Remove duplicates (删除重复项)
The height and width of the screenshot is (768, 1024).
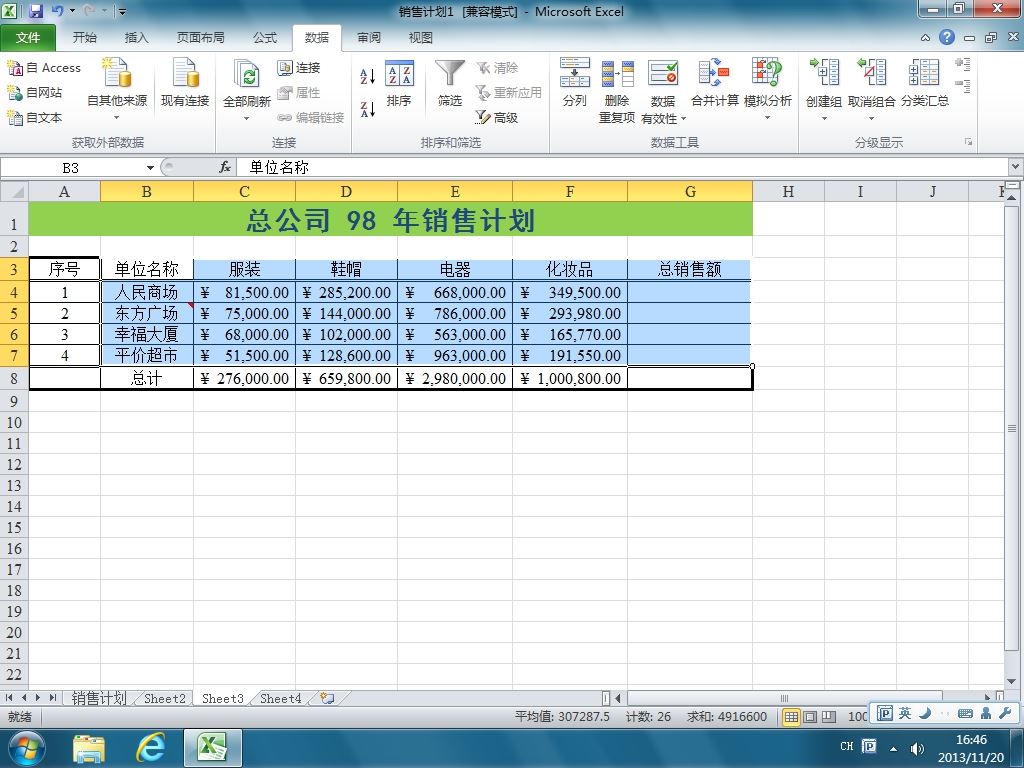pos(617,90)
